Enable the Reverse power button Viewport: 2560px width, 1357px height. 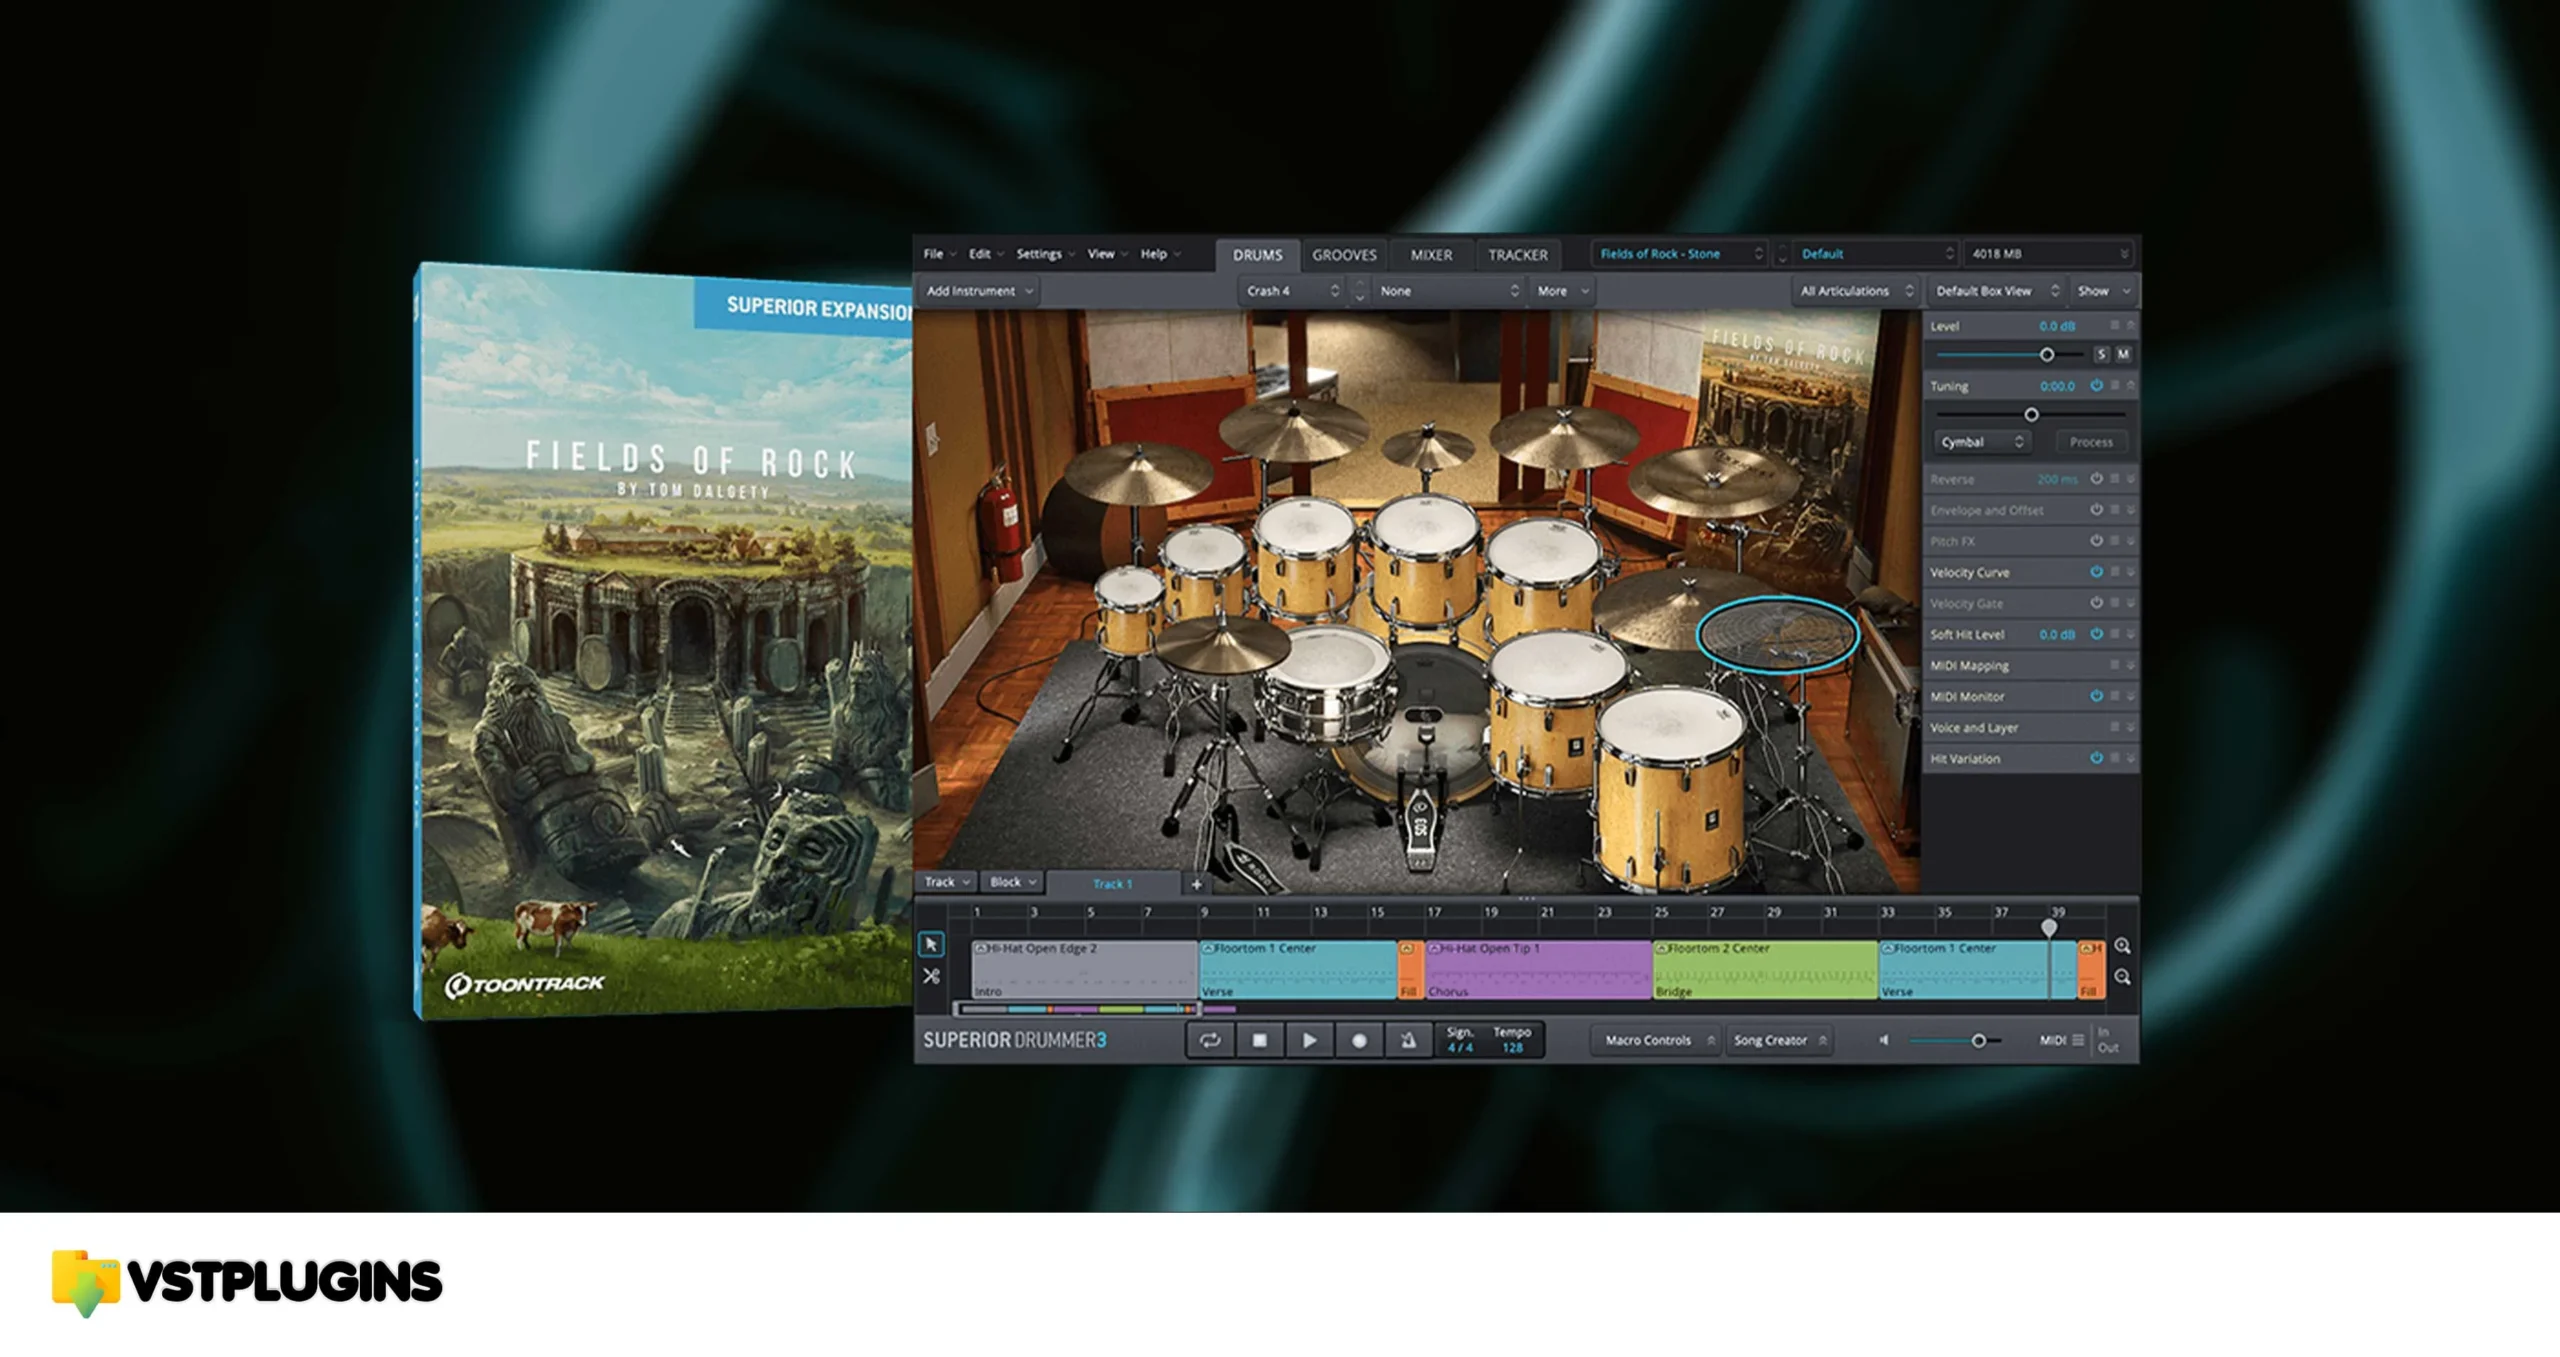click(x=2096, y=479)
